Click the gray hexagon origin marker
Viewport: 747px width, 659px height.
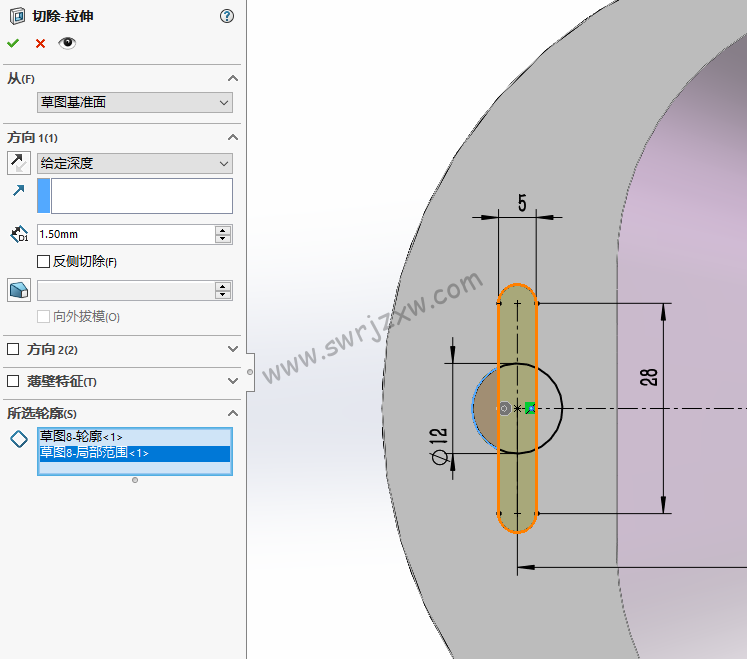505,408
